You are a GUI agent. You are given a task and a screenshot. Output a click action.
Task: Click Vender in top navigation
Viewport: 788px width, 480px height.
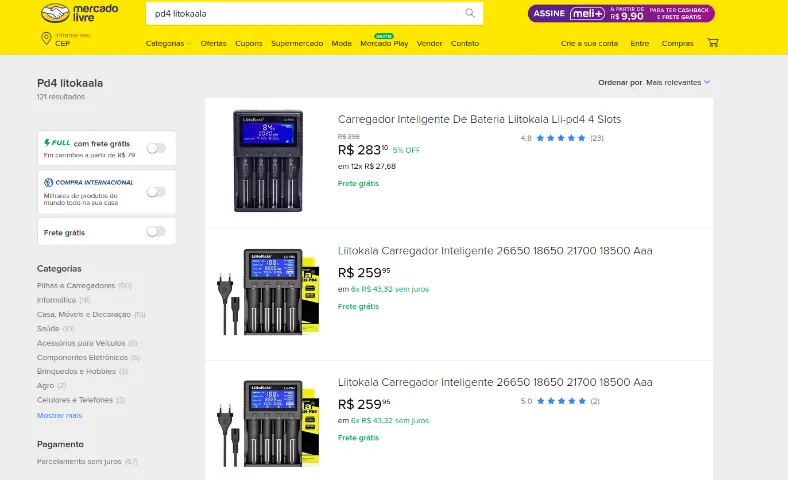429,44
